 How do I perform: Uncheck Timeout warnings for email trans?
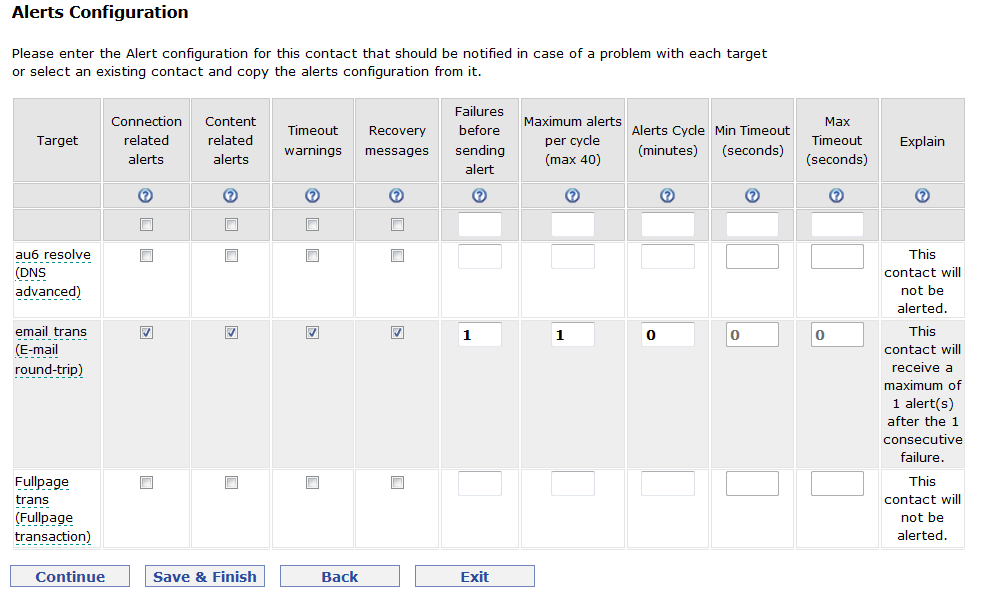click(312, 332)
